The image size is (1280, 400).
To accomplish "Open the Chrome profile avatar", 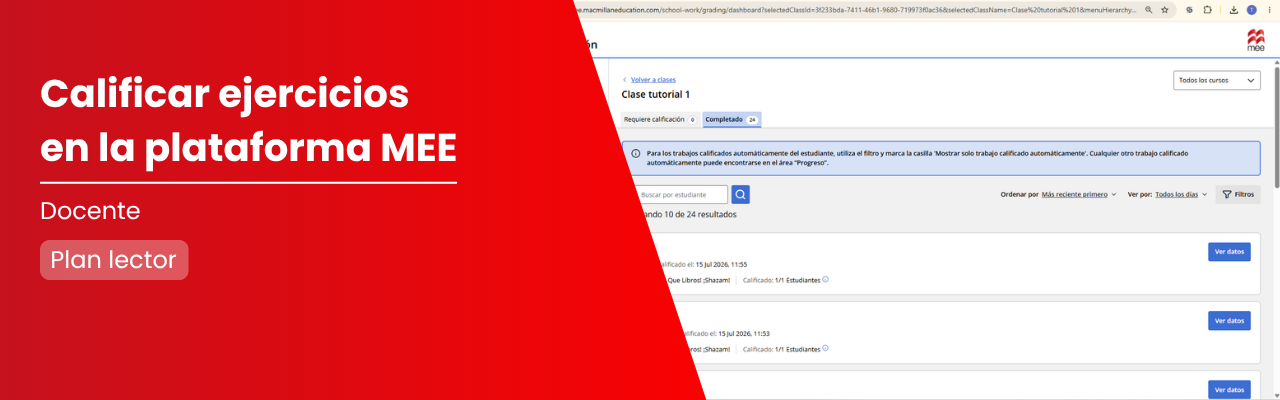I will [1251, 9].
